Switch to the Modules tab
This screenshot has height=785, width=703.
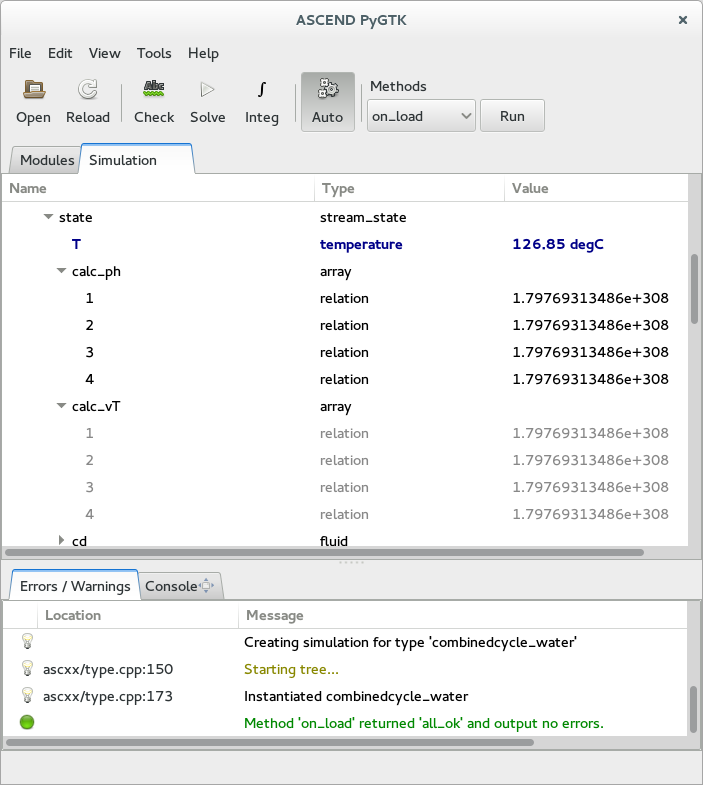pos(47,160)
